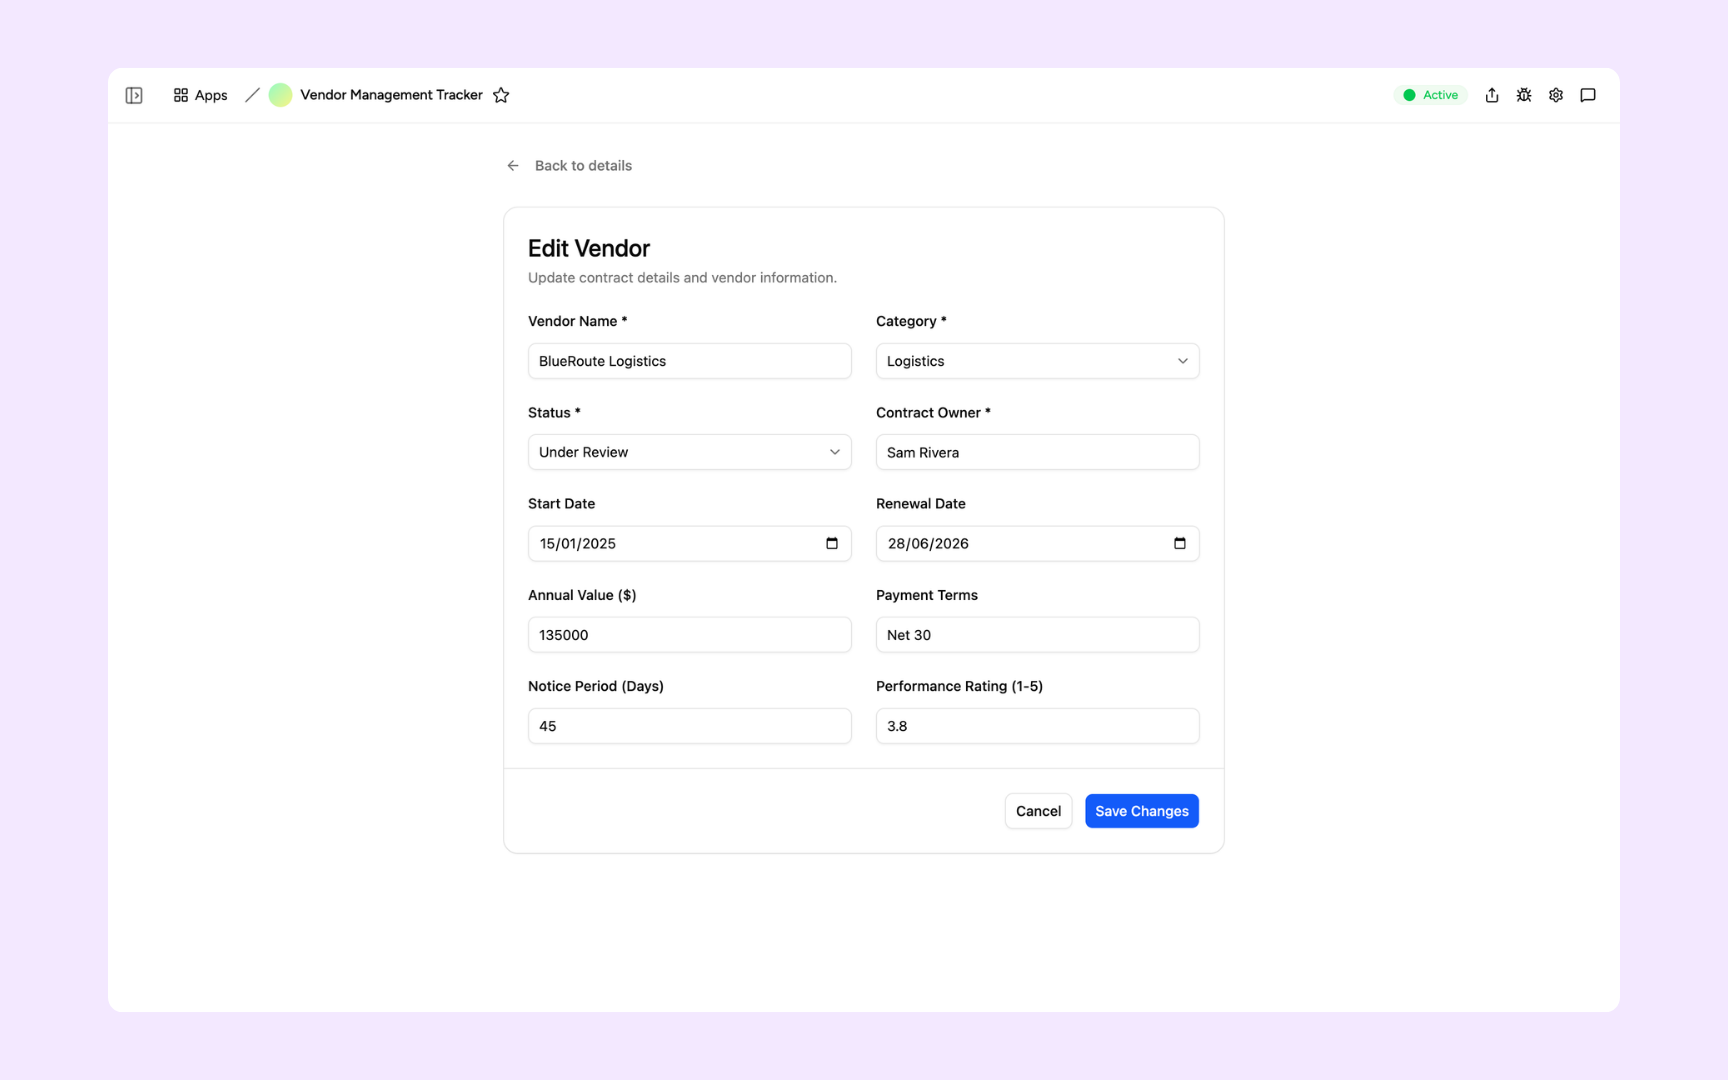Focus the Notice Period field

click(x=689, y=726)
